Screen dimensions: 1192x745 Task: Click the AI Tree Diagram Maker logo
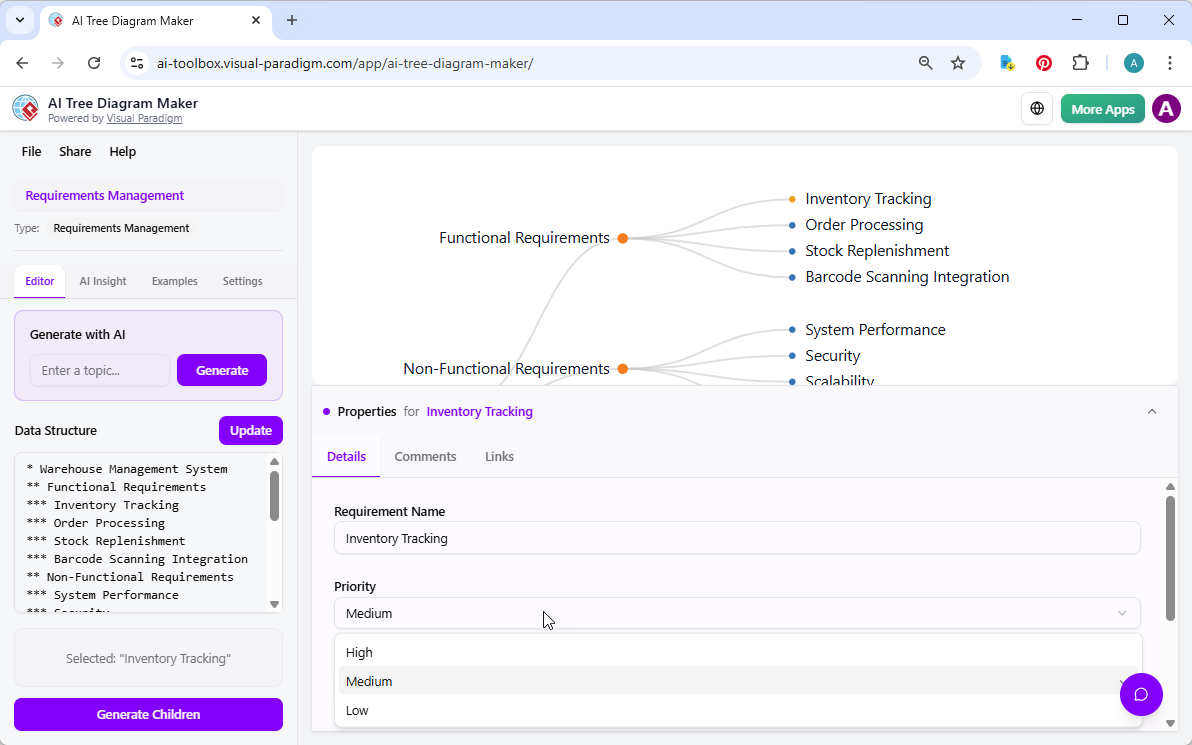coord(25,108)
